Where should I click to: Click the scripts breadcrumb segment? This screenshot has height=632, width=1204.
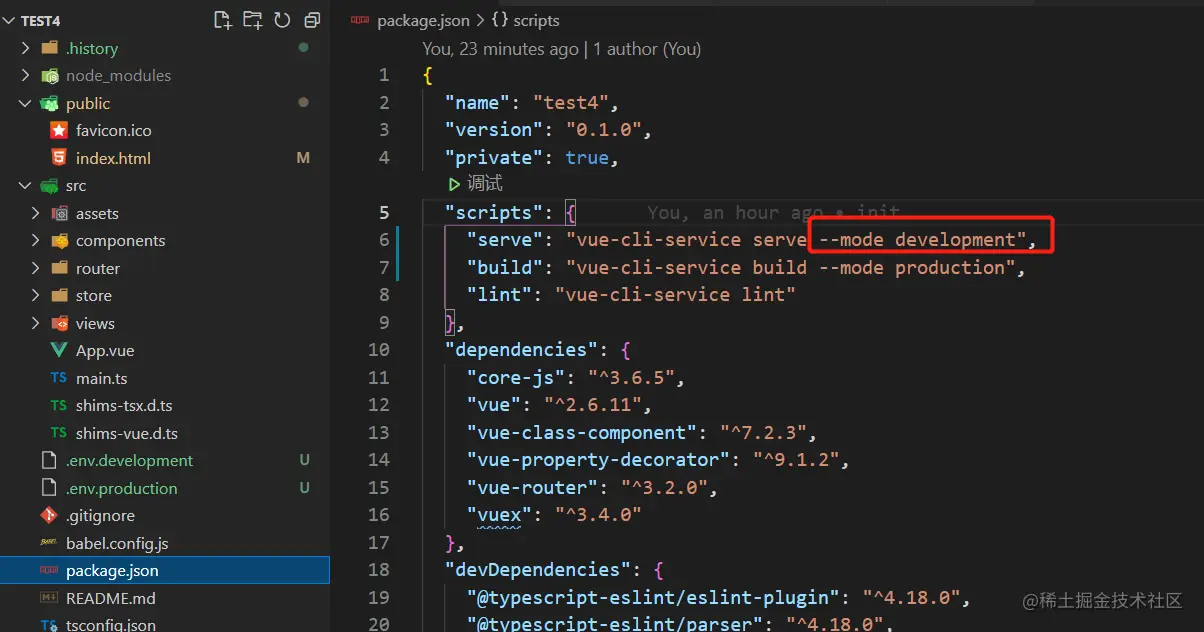537,20
